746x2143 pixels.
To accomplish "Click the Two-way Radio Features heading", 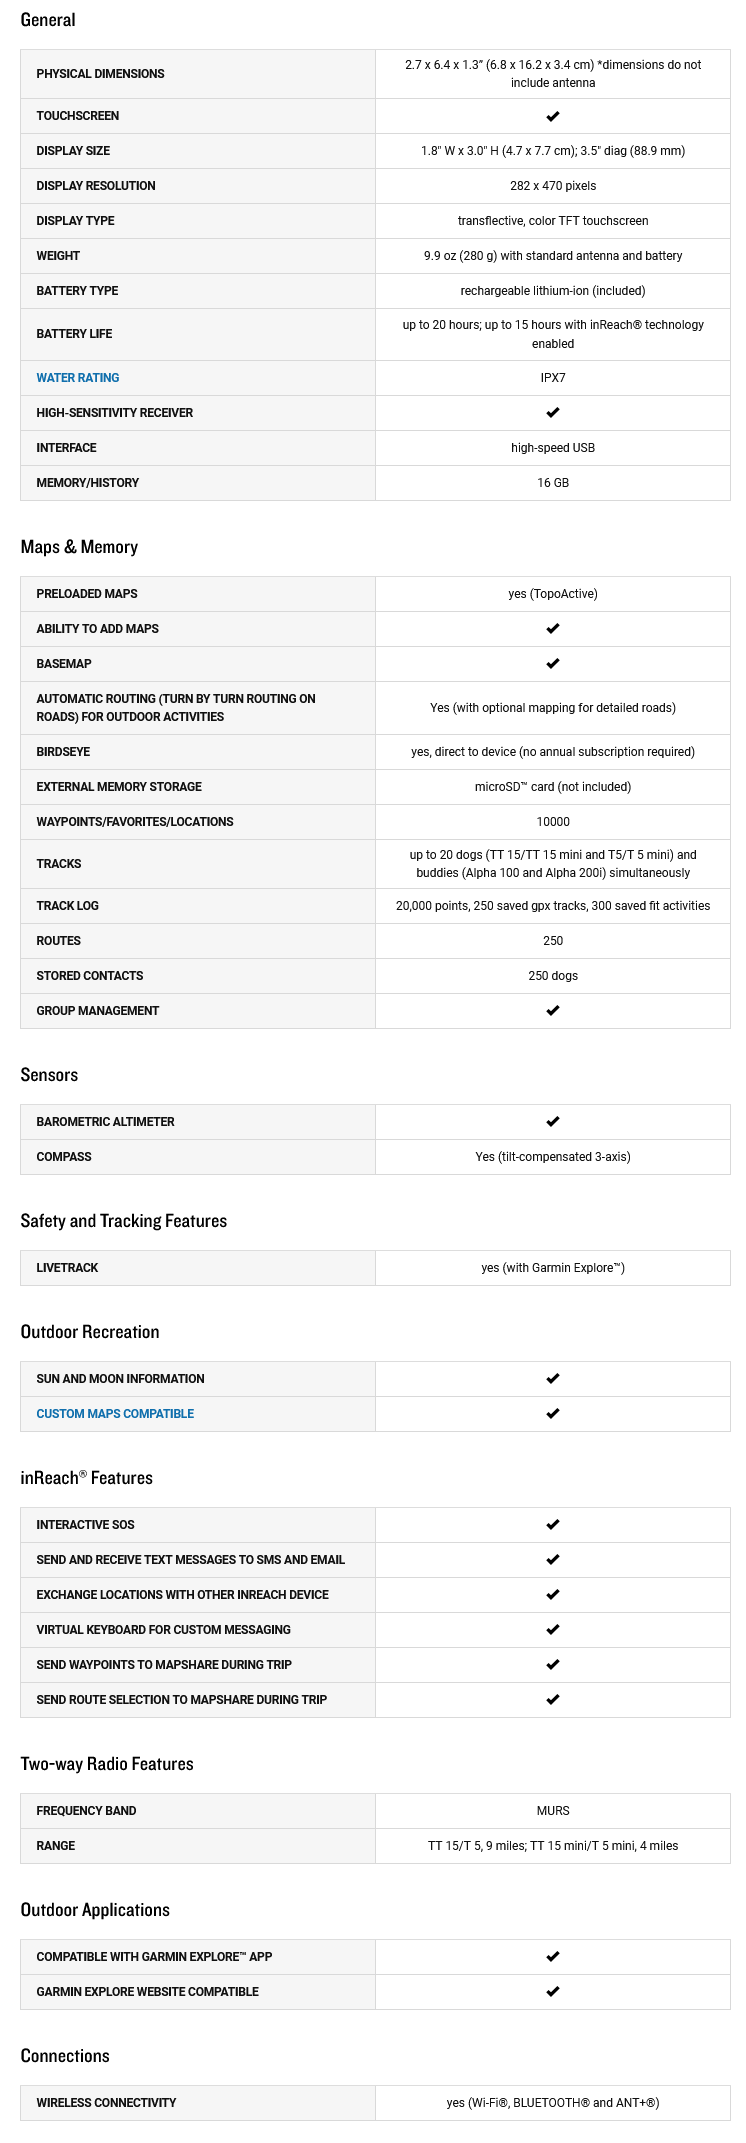I will [107, 1764].
